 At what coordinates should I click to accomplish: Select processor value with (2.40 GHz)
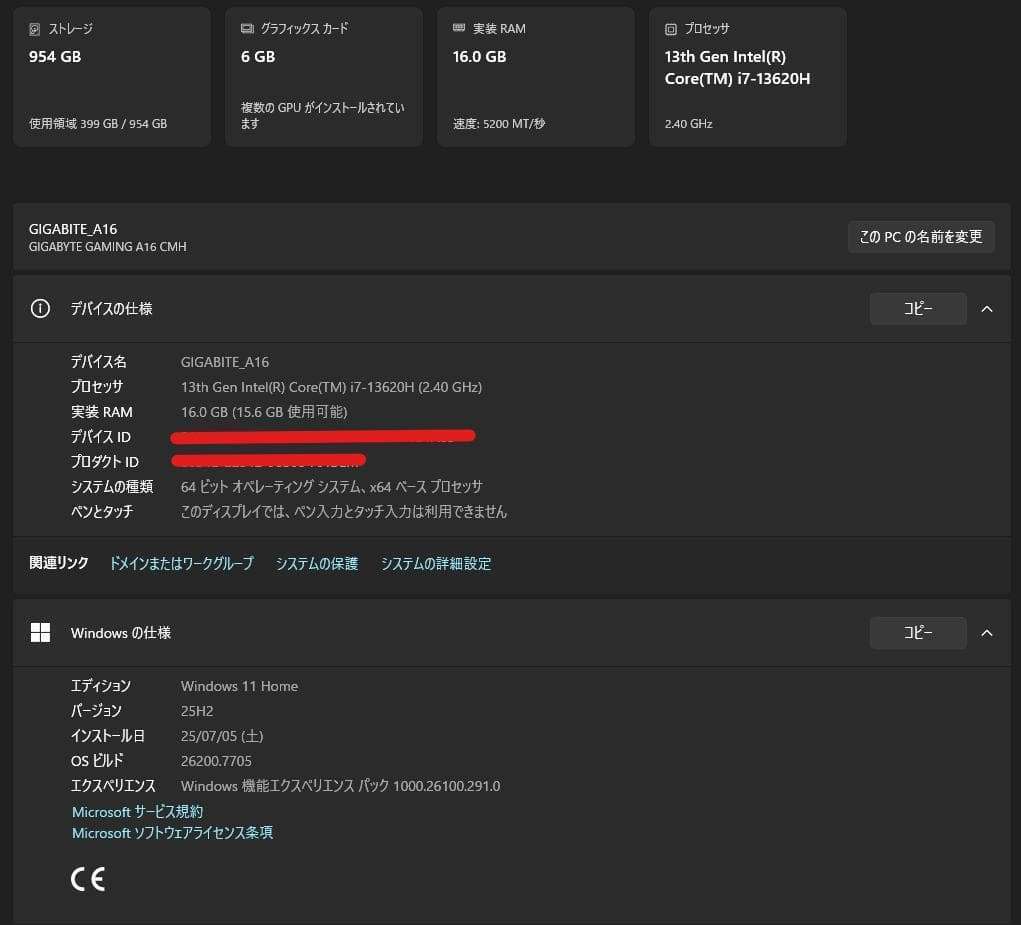[x=331, y=387]
